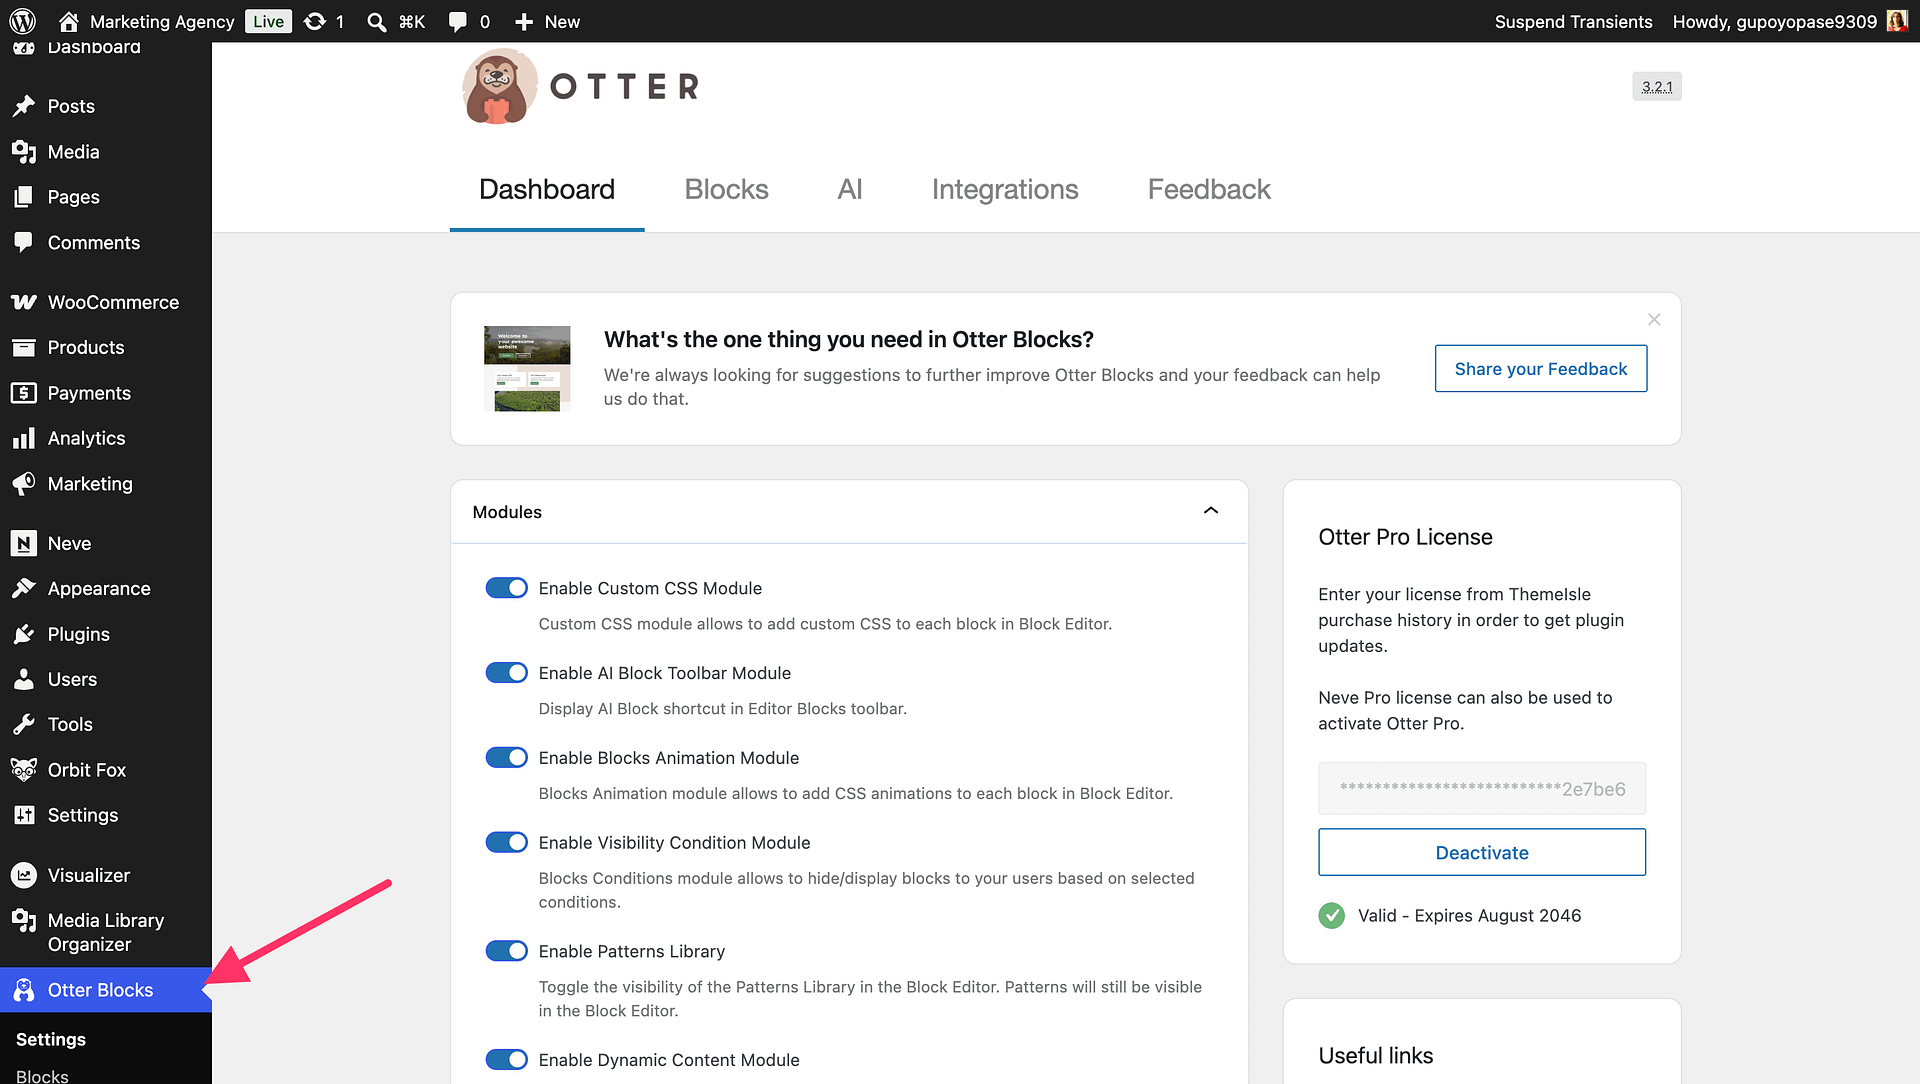Click the Media sidebar icon

(x=24, y=152)
